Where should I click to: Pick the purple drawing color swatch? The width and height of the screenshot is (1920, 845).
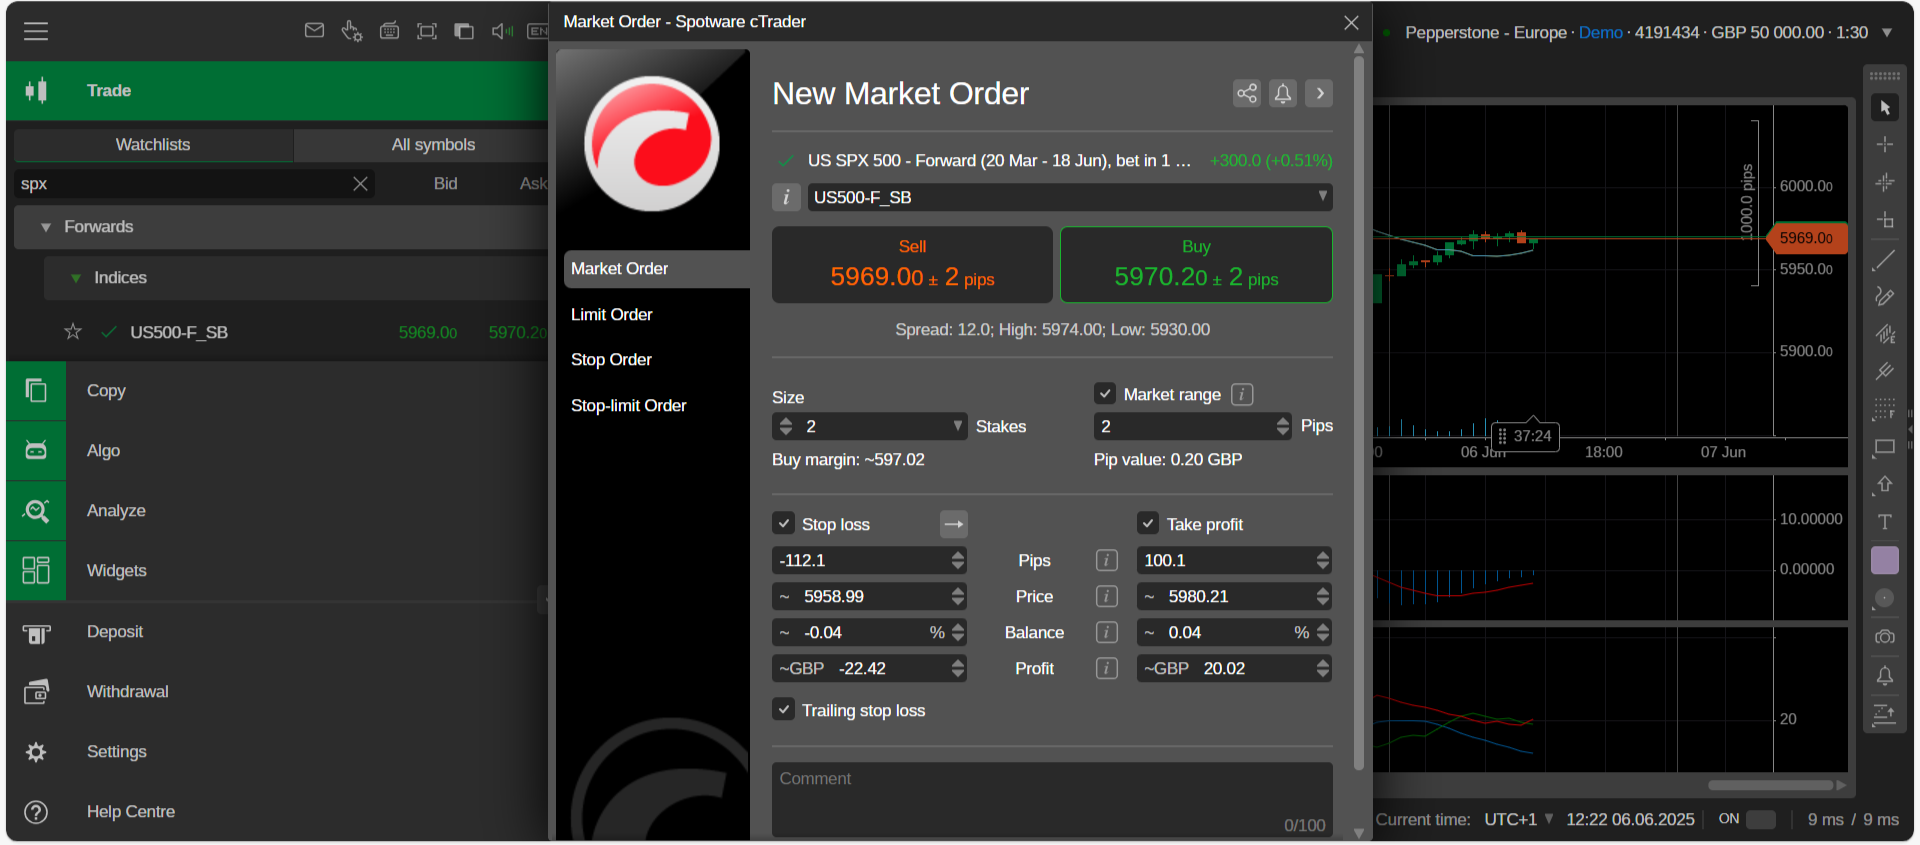1885,560
